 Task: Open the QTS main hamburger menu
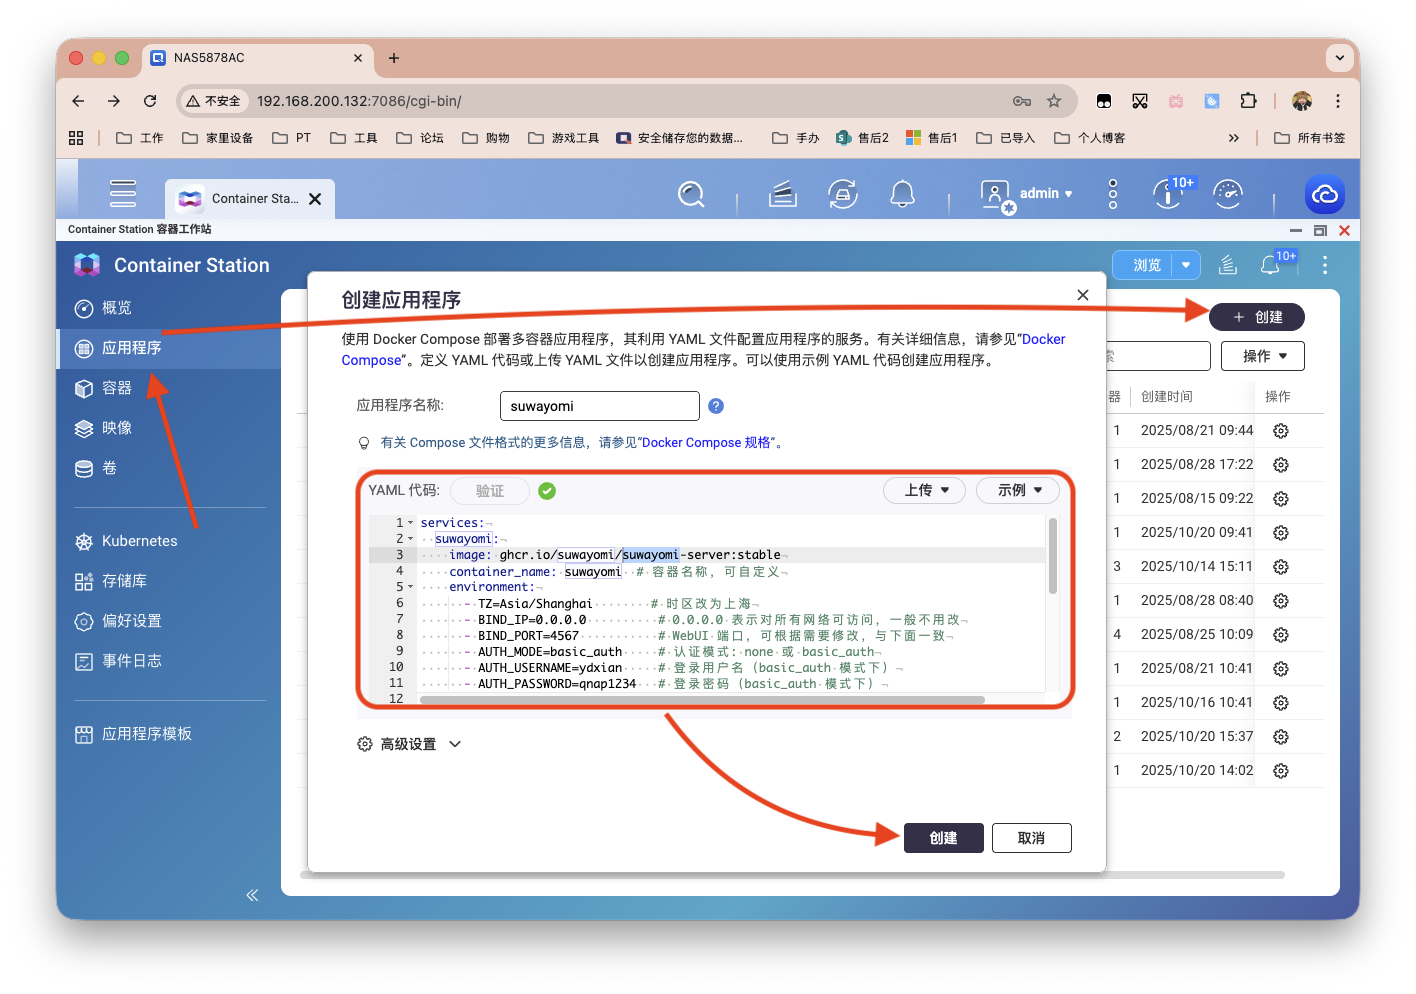[x=123, y=194]
